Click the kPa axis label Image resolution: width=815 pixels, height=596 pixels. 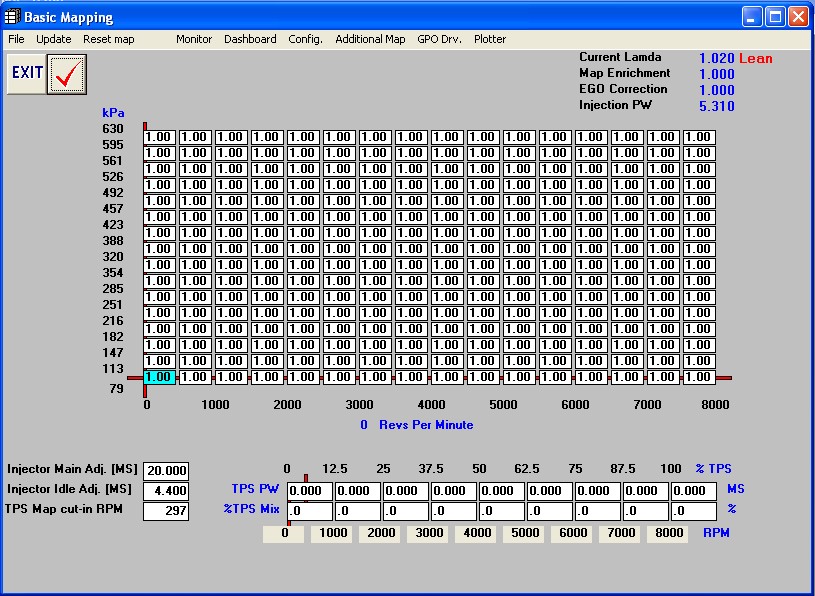point(113,113)
